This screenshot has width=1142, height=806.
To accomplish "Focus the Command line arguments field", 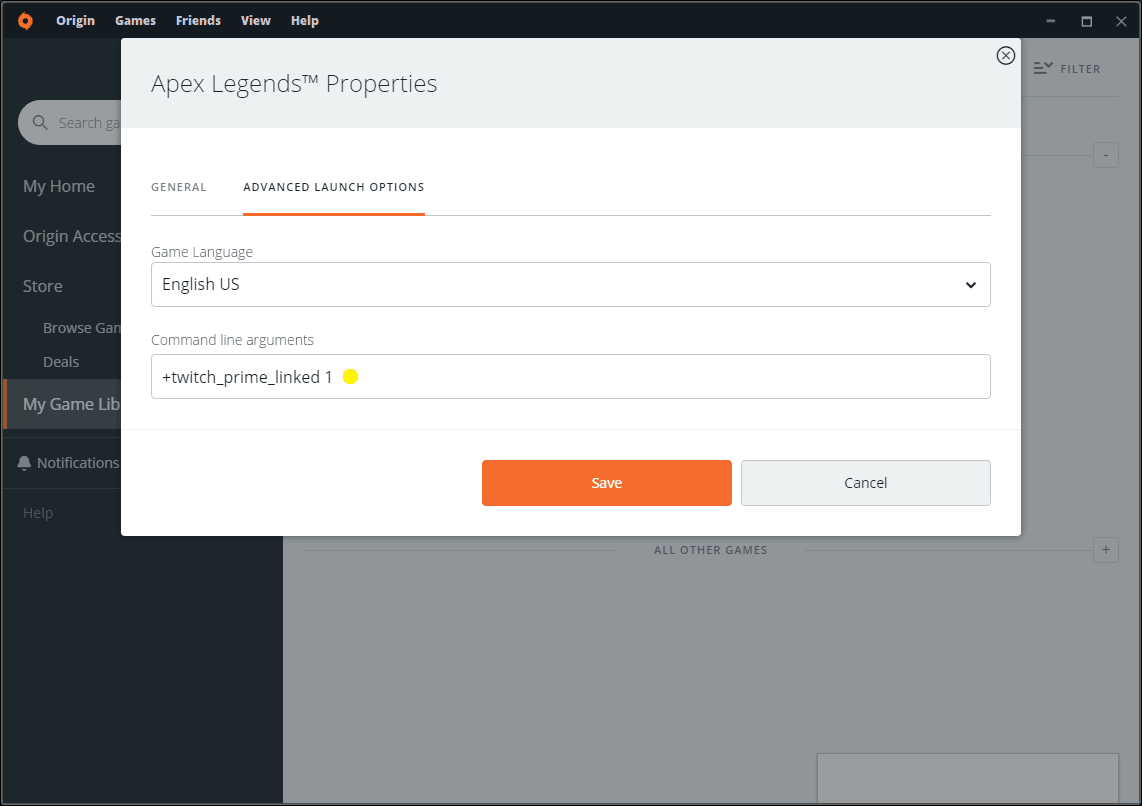I will (x=570, y=376).
